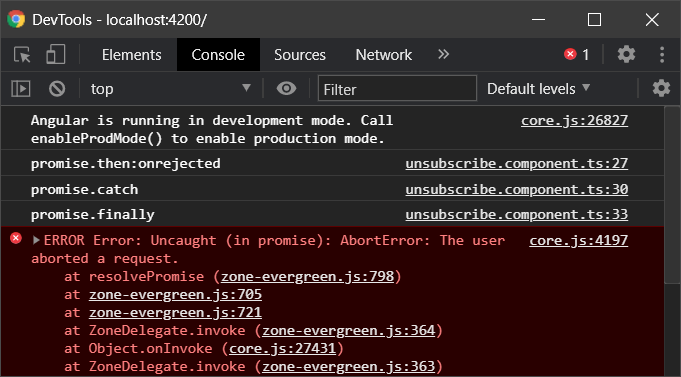Show more tabs via the double chevron
Viewport: 681px width, 377px height.
coord(443,54)
